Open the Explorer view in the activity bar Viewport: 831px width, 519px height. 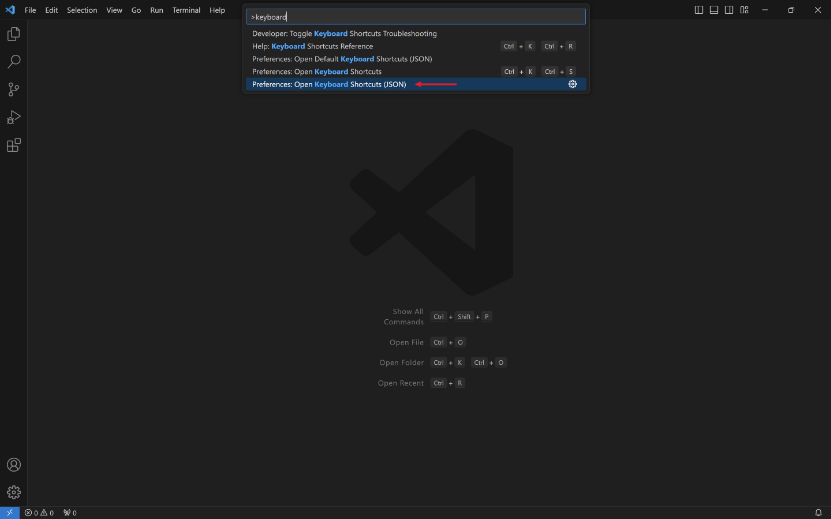[x=14, y=34]
